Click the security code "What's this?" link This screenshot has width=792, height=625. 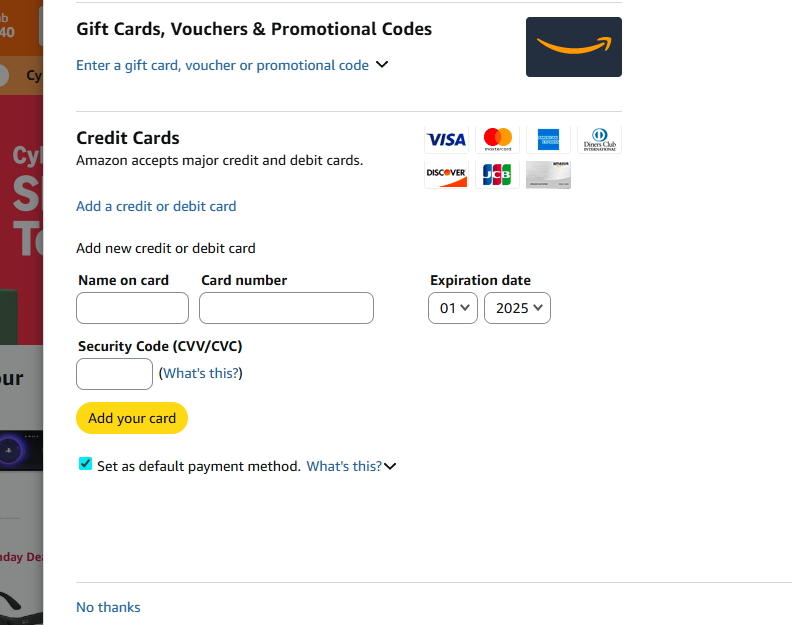[201, 373]
